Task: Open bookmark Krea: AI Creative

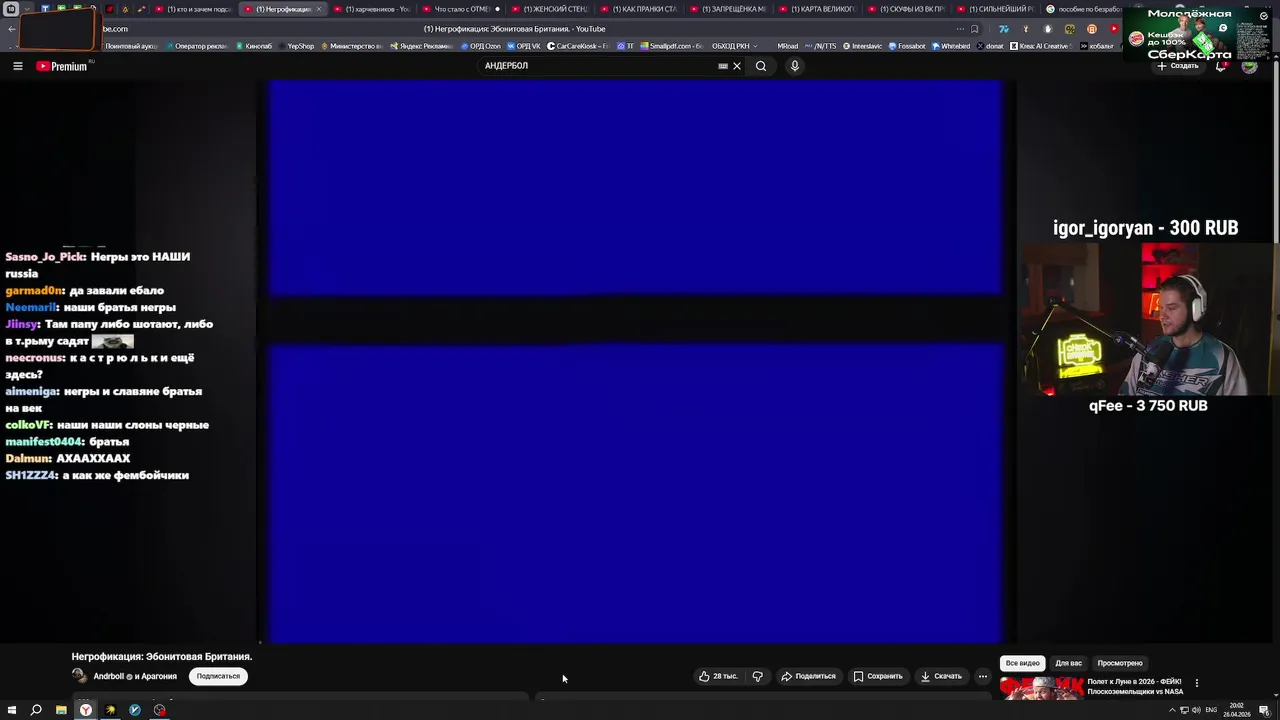Action: coord(1040,46)
